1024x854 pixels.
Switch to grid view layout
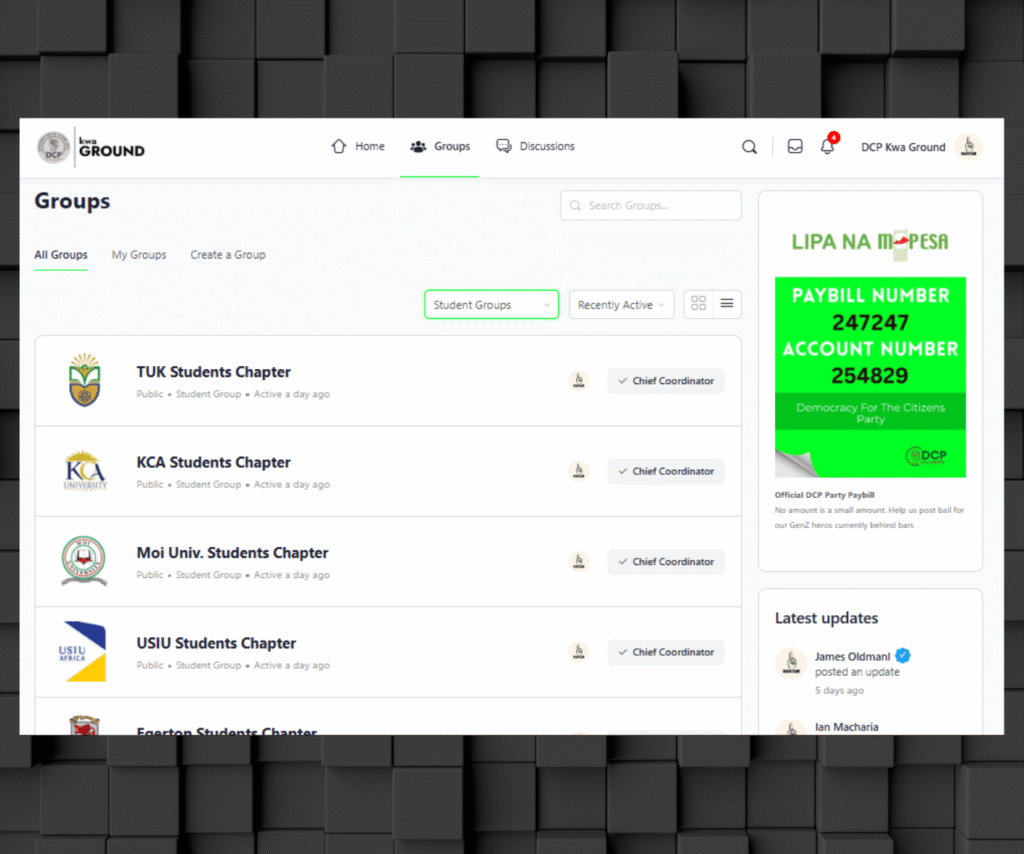[698, 304]
